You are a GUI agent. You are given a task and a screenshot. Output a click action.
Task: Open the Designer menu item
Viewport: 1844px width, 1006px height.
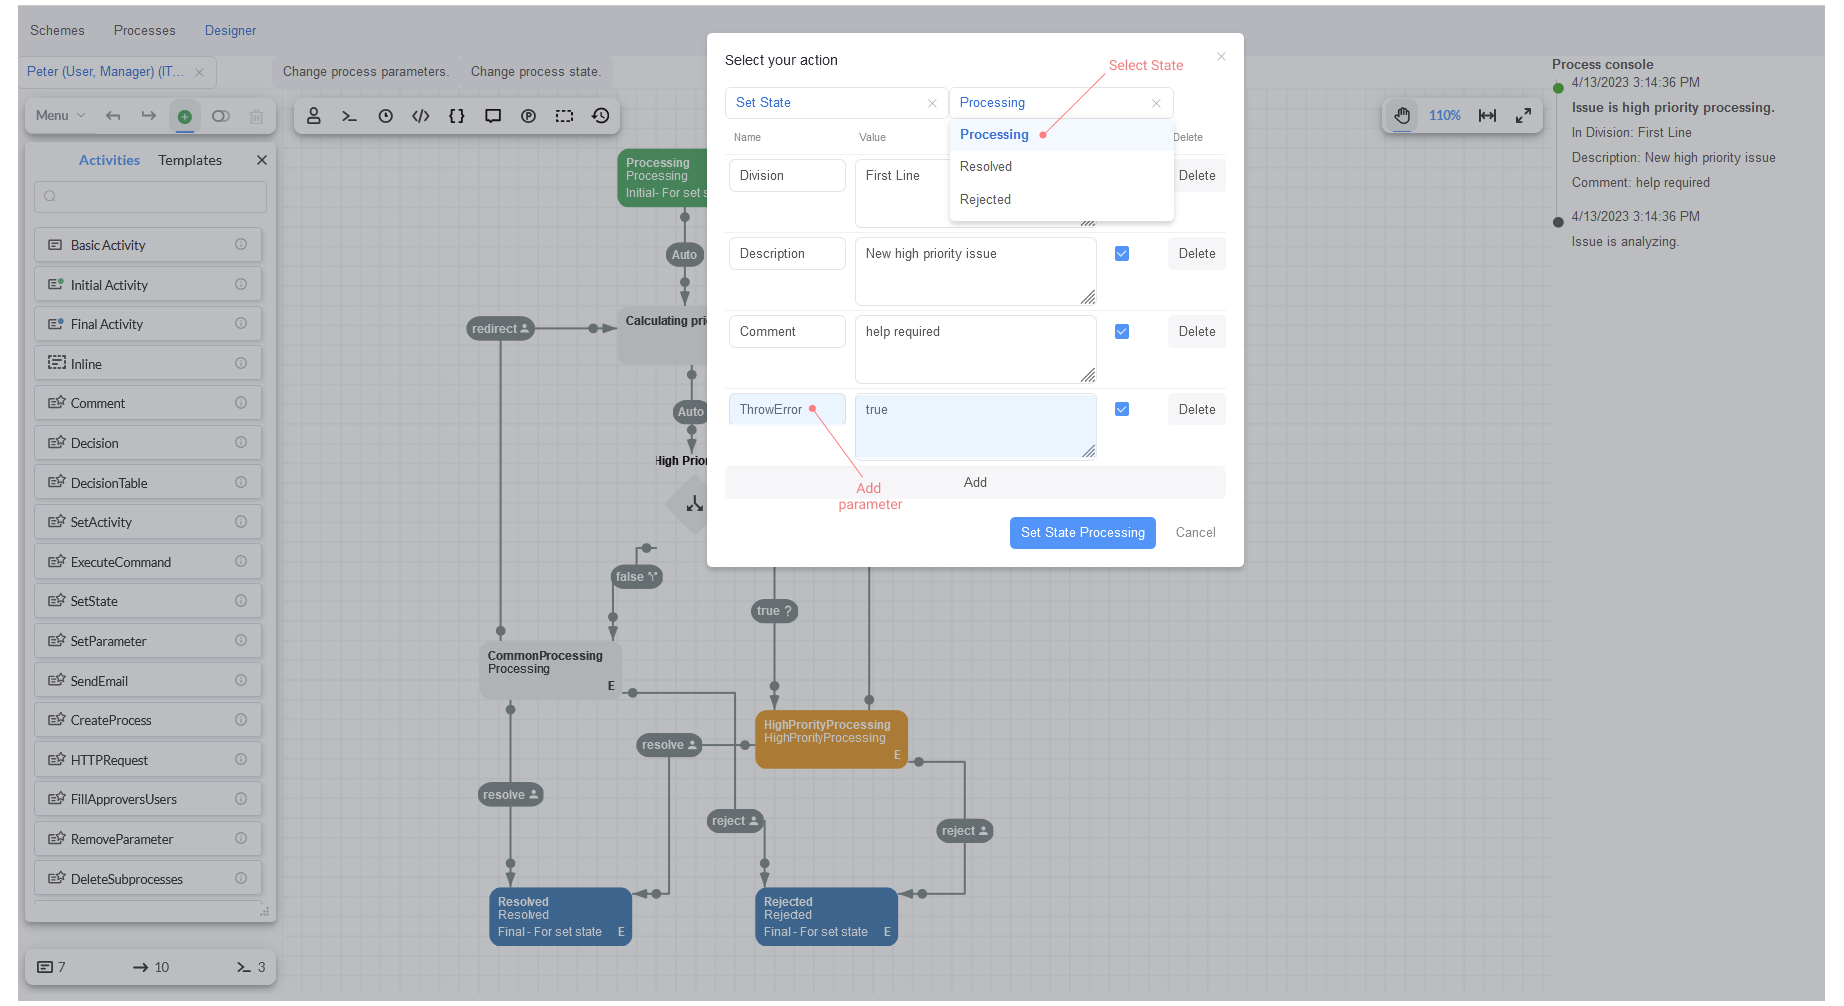(x=230, y=31)
